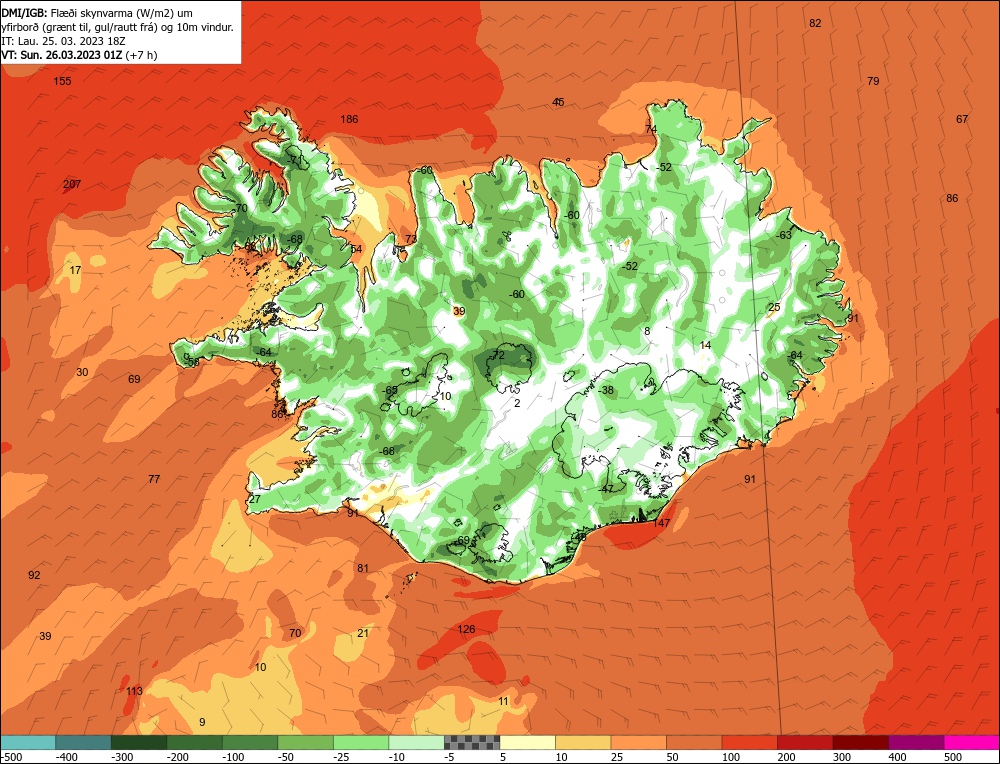Click the legend label '-500'
The width and height of the screenshot is (1000, 764).
click(x=11, y=757)
